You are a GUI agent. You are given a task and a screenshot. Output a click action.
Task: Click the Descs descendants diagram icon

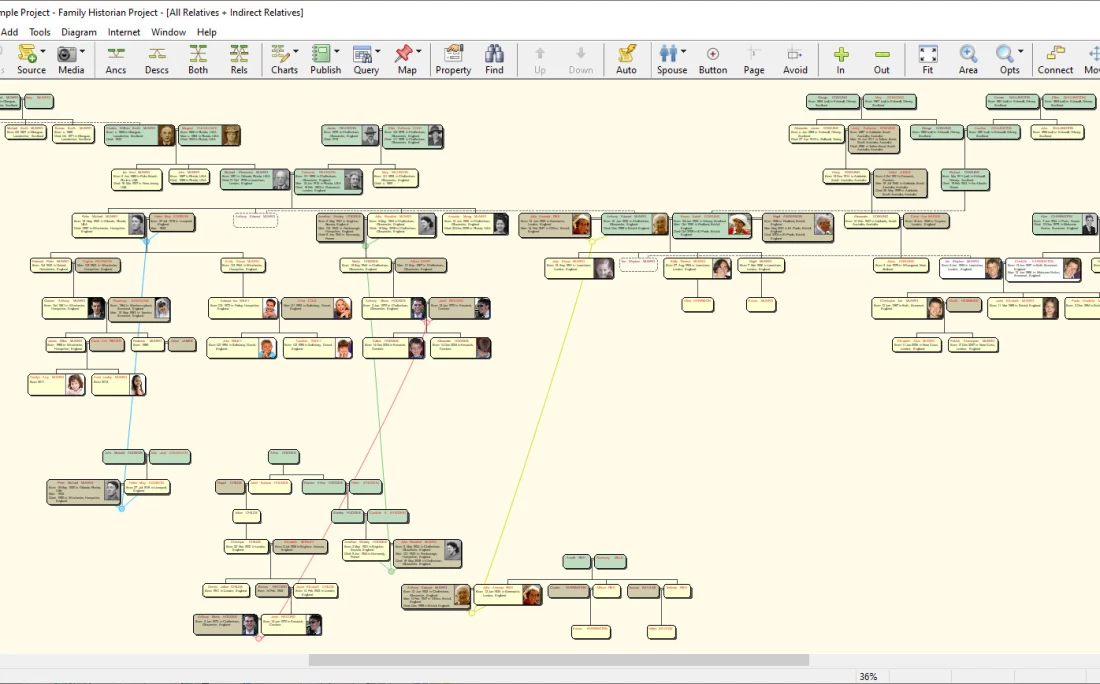click(x=157, y=59)
